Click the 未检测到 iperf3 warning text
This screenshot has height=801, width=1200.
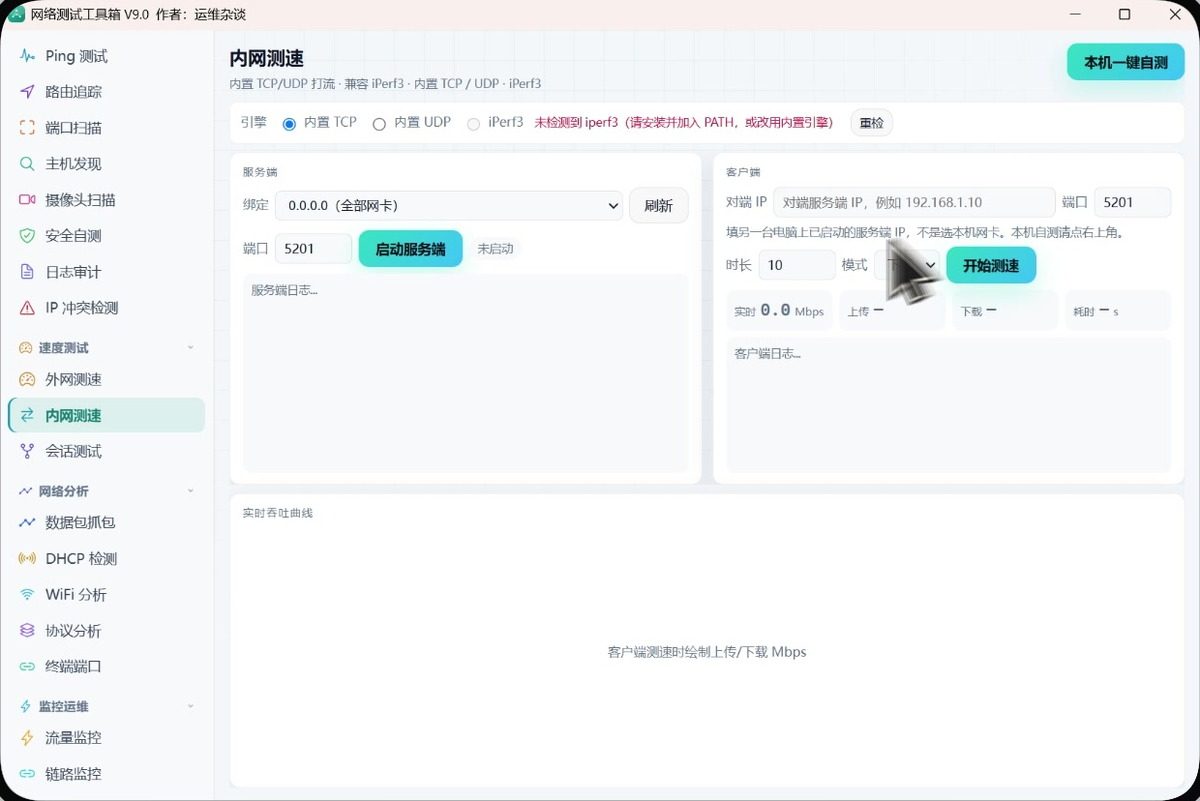[683, 123]
